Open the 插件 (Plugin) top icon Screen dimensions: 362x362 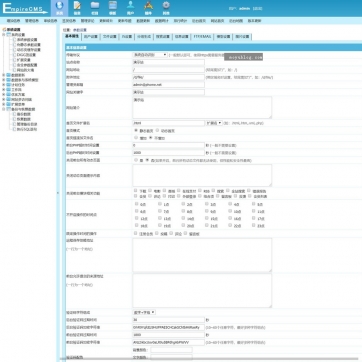tap(148, 8)
